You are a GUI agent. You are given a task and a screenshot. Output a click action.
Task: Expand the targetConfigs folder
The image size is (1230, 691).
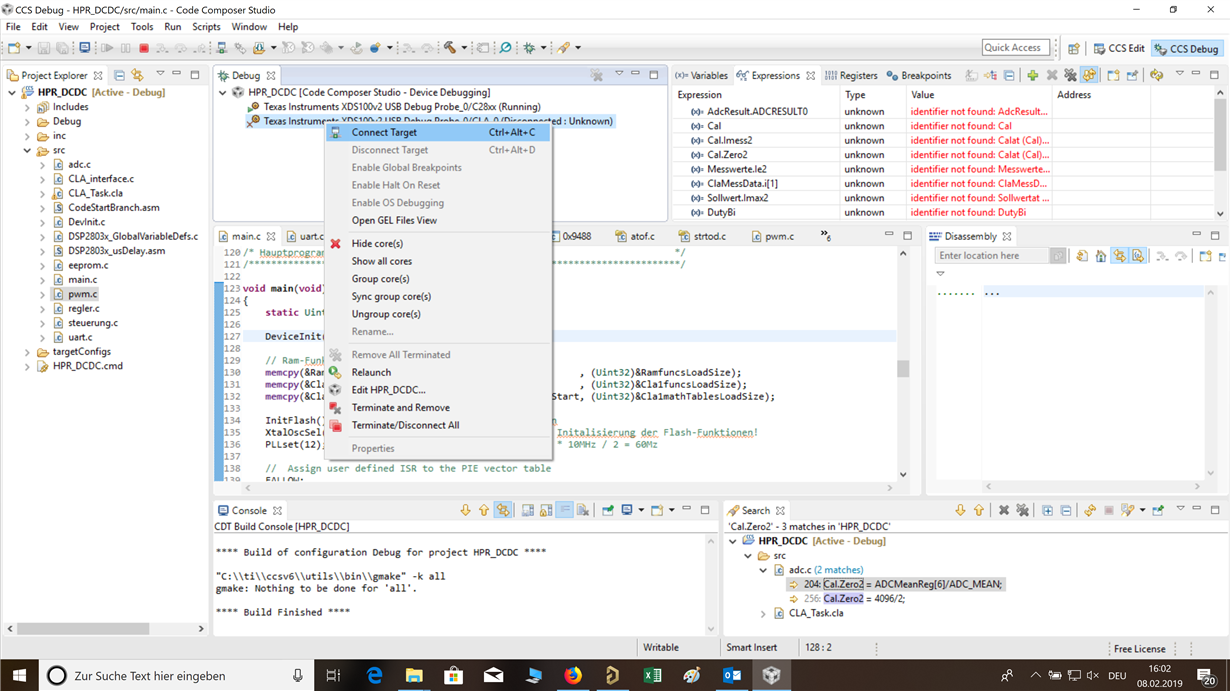pos(28,352)
